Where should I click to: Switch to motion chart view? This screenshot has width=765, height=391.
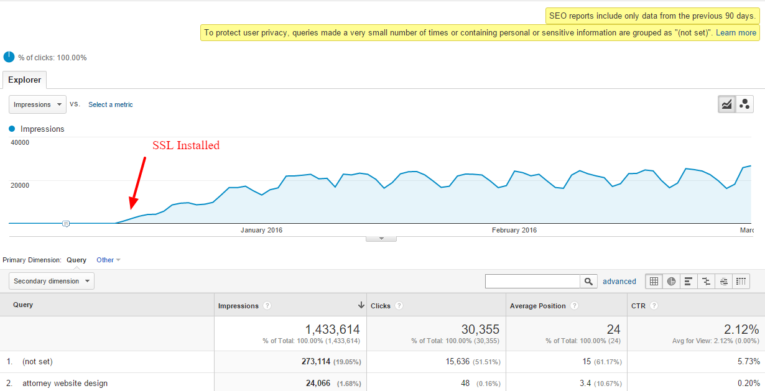coord(744,104)
